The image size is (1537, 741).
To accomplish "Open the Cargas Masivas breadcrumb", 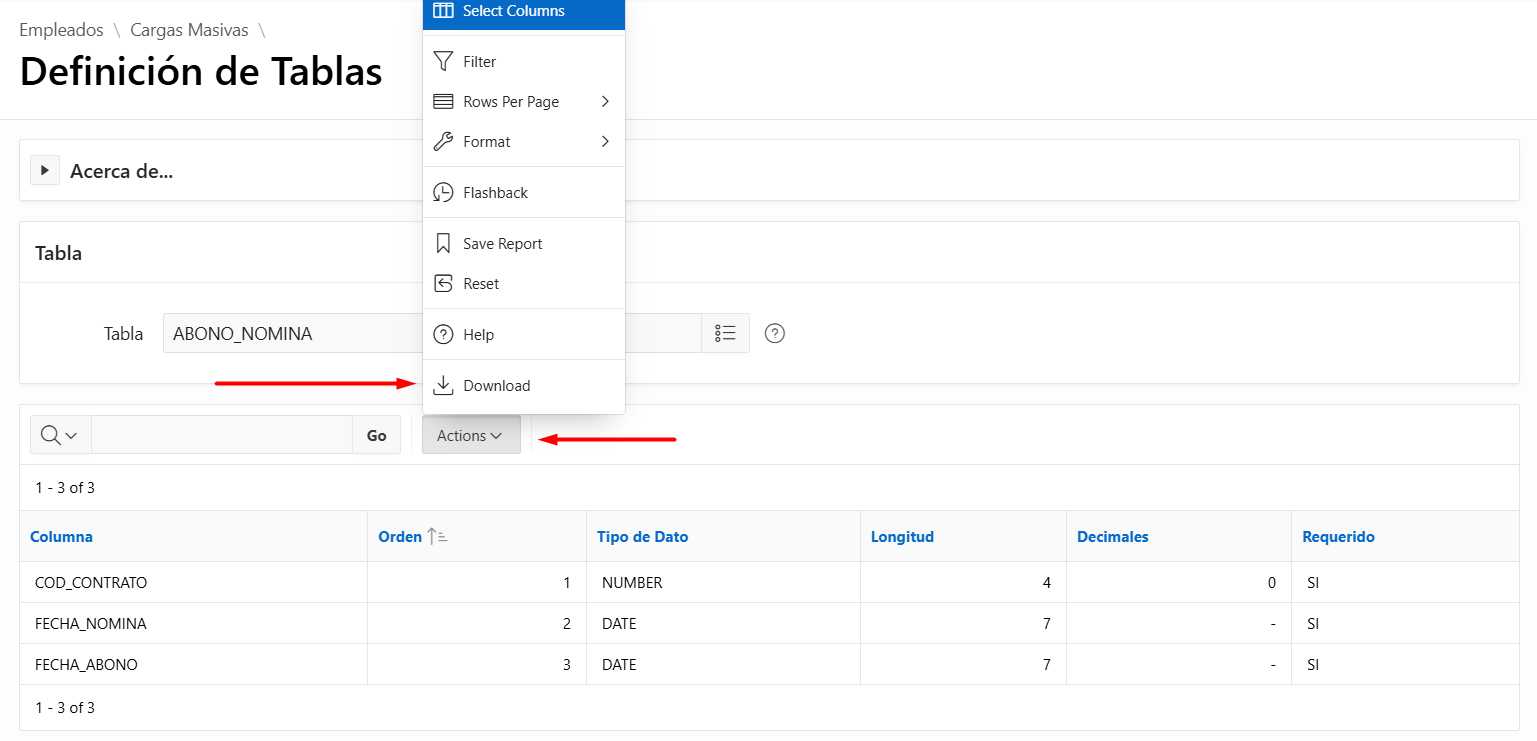I will [189, 30].
